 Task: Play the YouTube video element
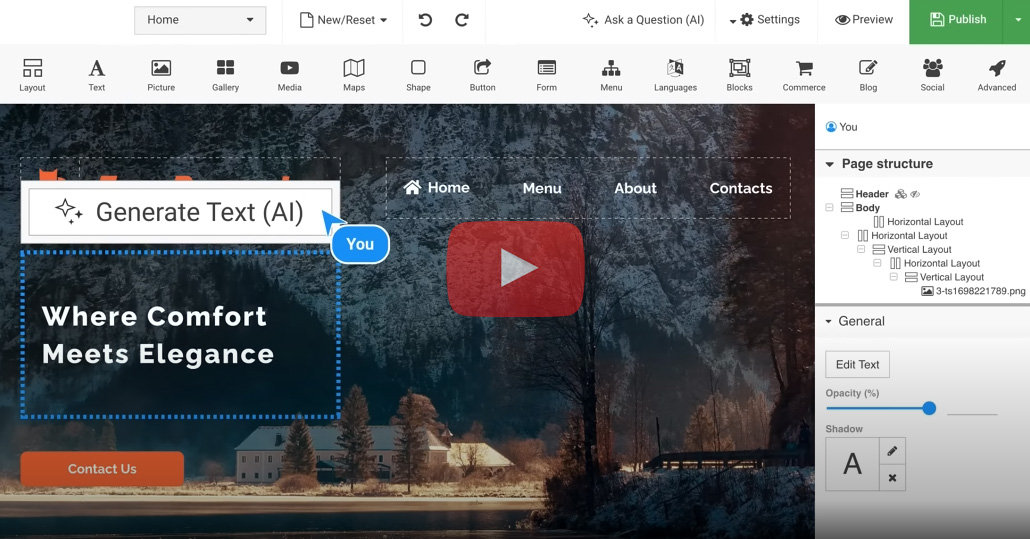click(516, 269)
